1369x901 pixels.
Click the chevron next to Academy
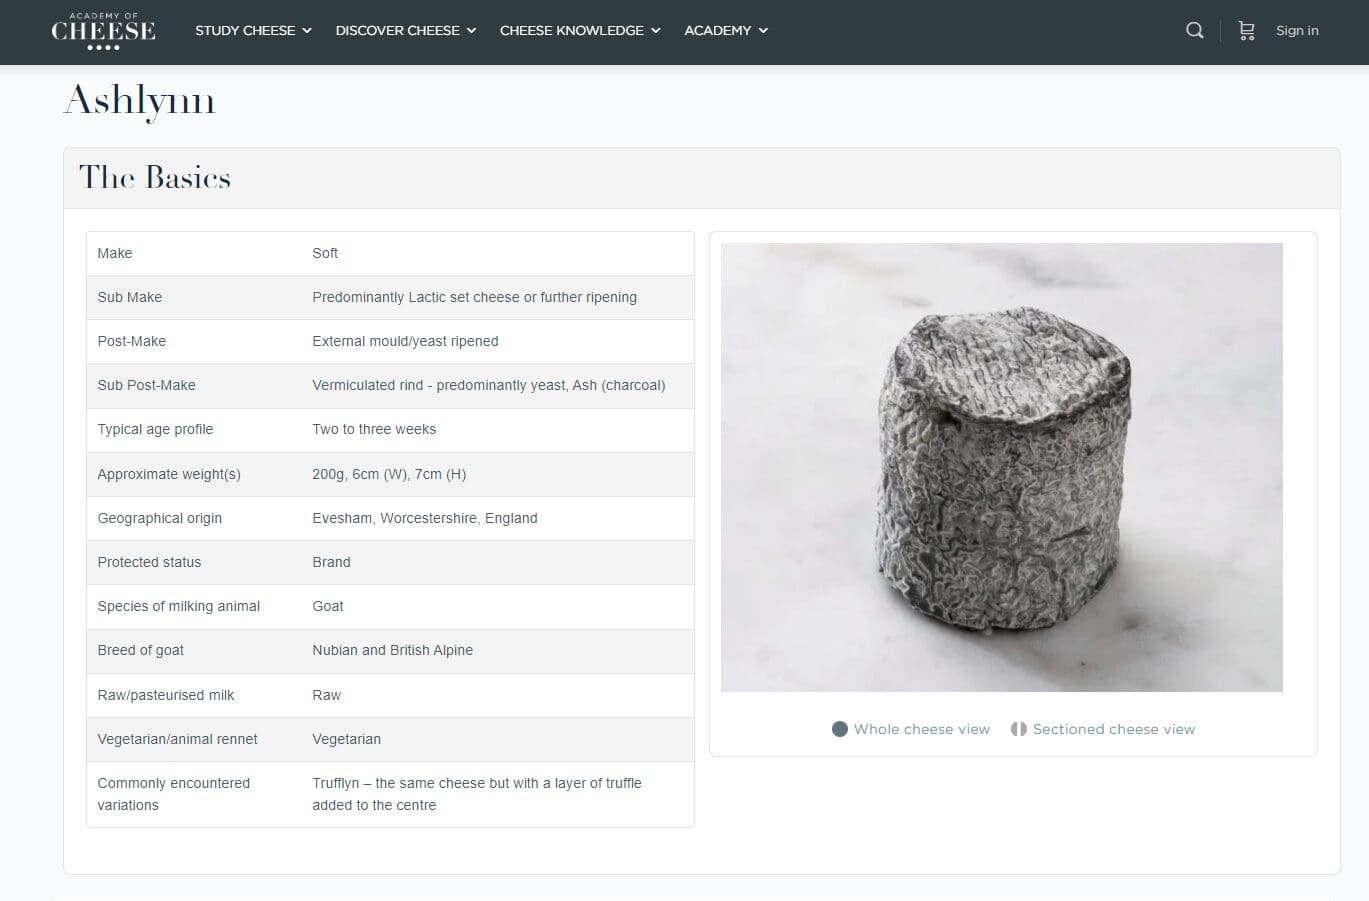pos(763,30)
